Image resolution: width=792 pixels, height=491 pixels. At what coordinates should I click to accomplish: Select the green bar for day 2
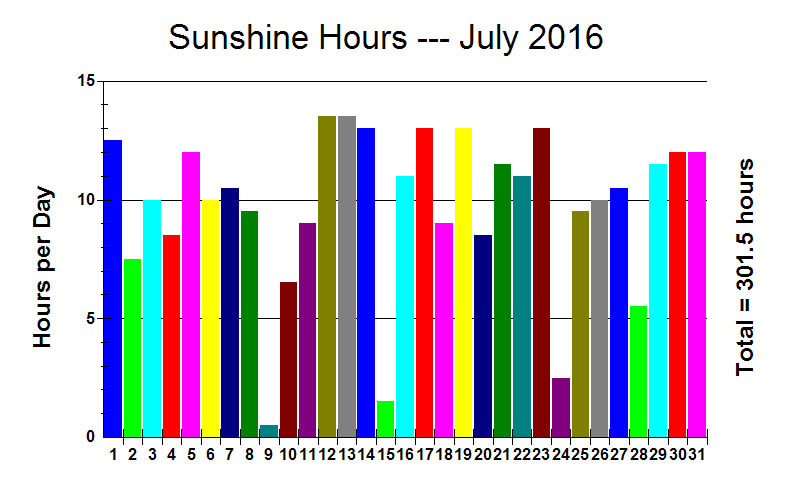[x=132, y=348]
